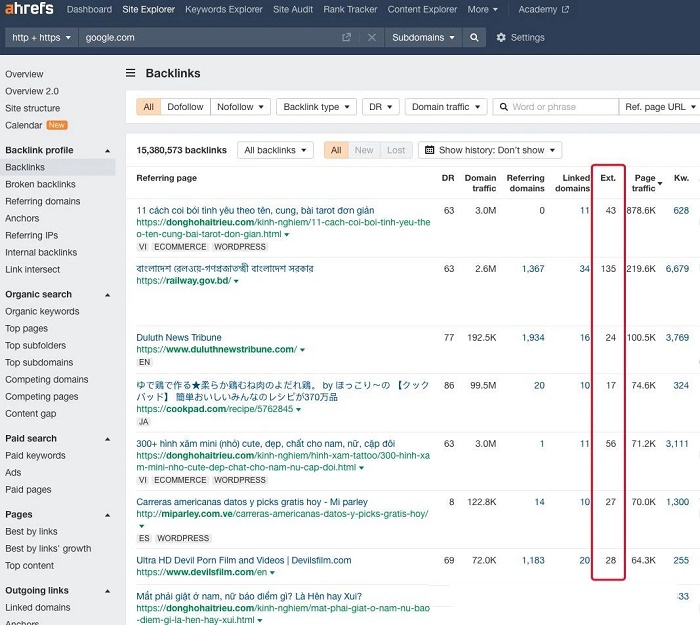Open Site structure in sidebar
Image resolution: width=700 pixels, height=625 pixels.
[x=33, y=108]
